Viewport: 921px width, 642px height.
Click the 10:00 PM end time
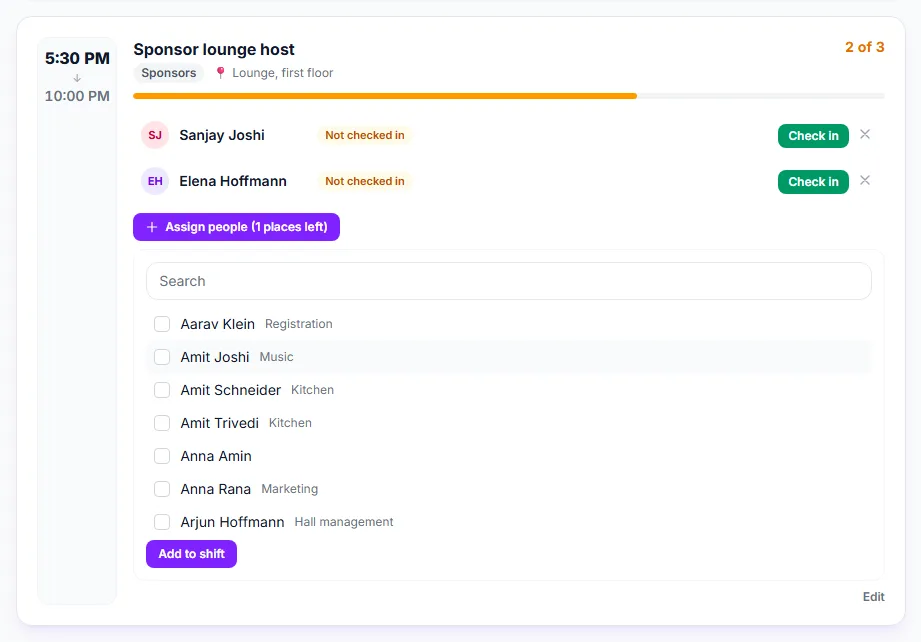(x=77, y=96)
